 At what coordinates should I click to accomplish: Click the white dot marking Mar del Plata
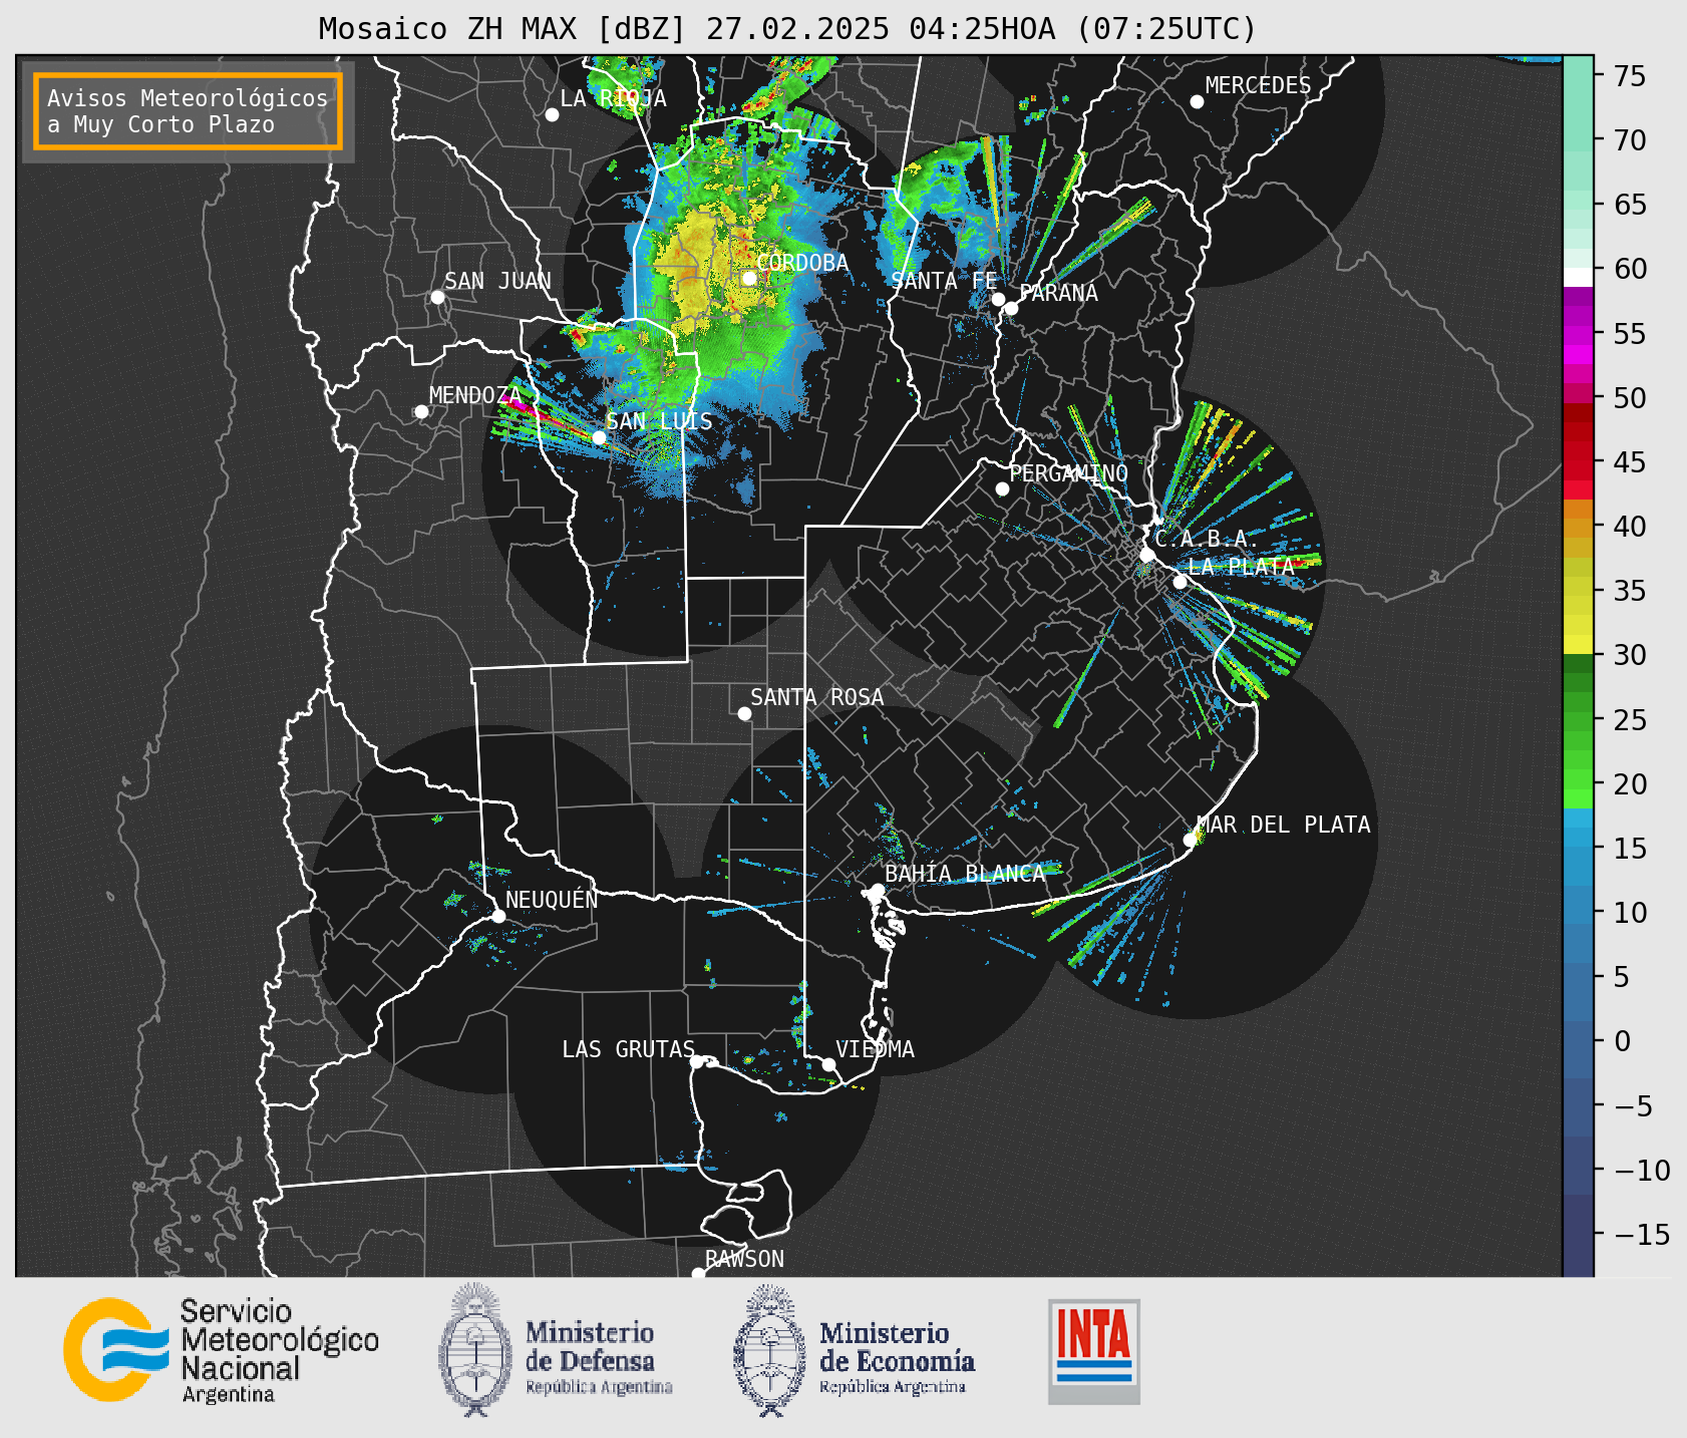click(x=1190, y=840)
